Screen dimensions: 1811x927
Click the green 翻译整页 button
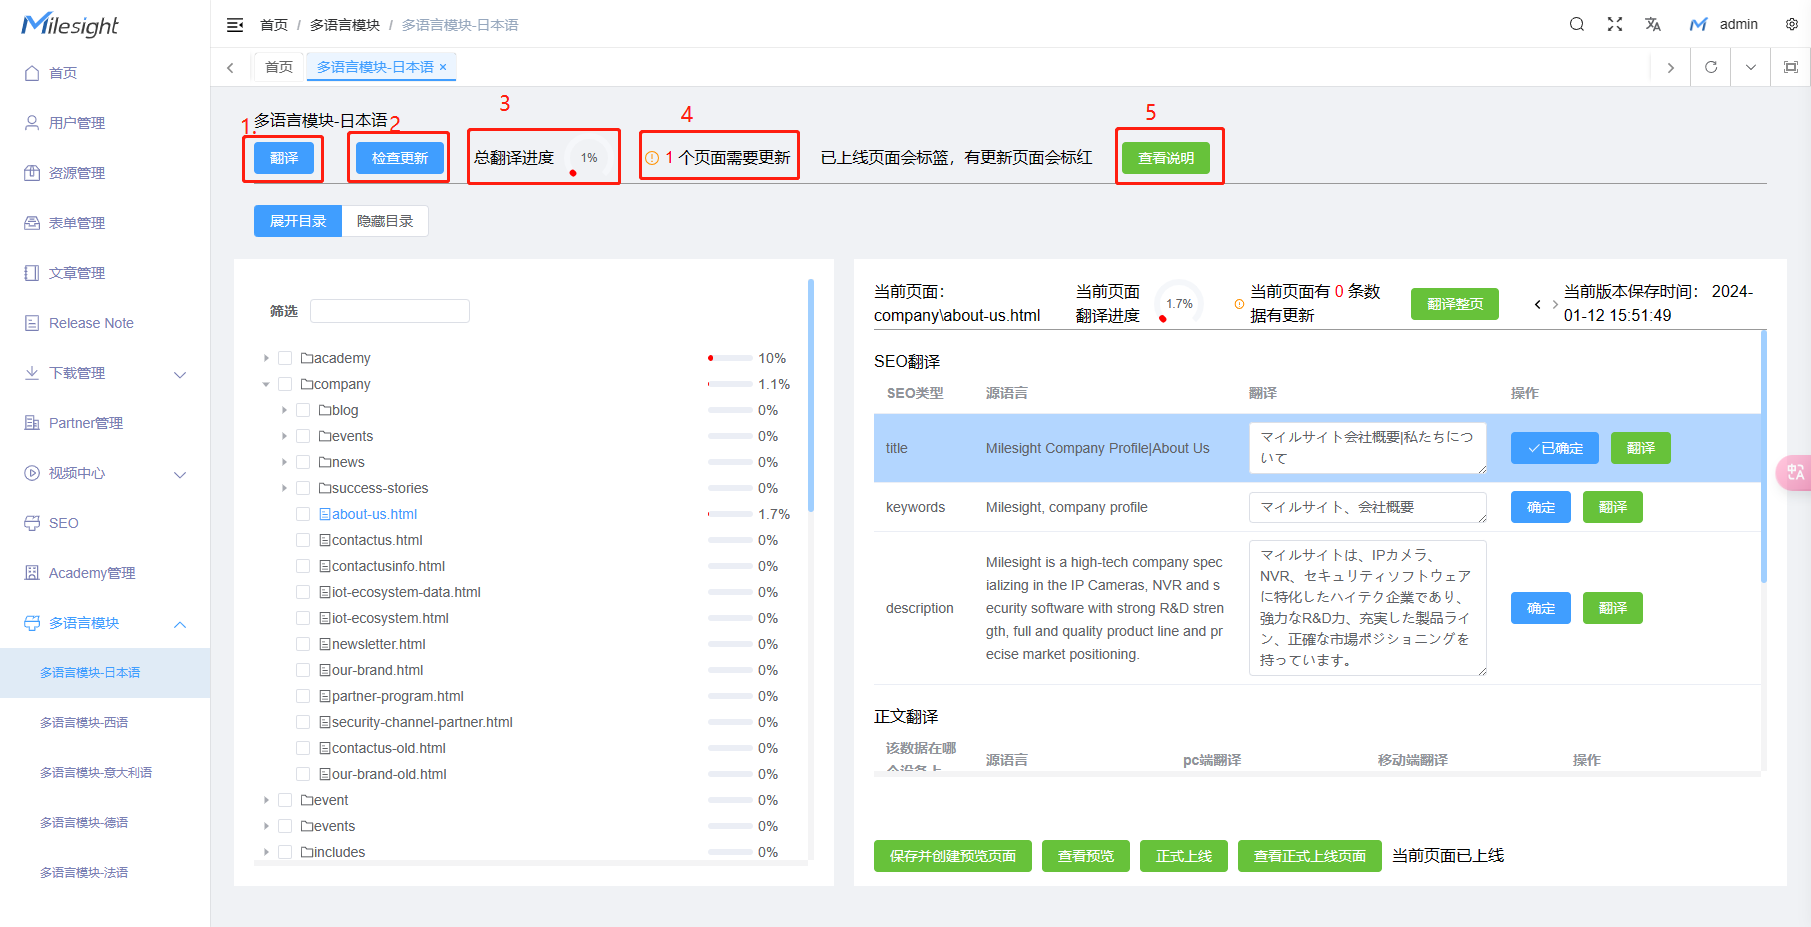click(1454, 304)
